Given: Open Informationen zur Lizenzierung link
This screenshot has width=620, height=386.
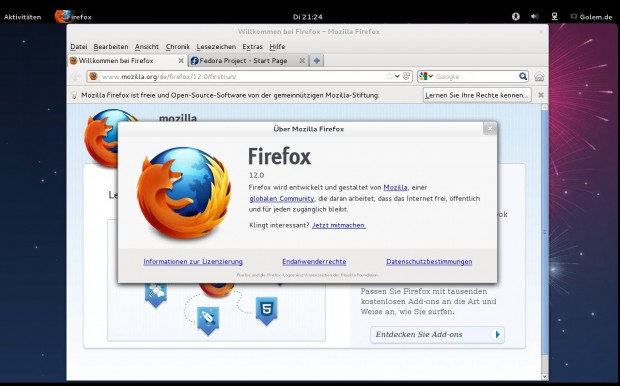Looking at the screenshot, I should click(193, 261).
